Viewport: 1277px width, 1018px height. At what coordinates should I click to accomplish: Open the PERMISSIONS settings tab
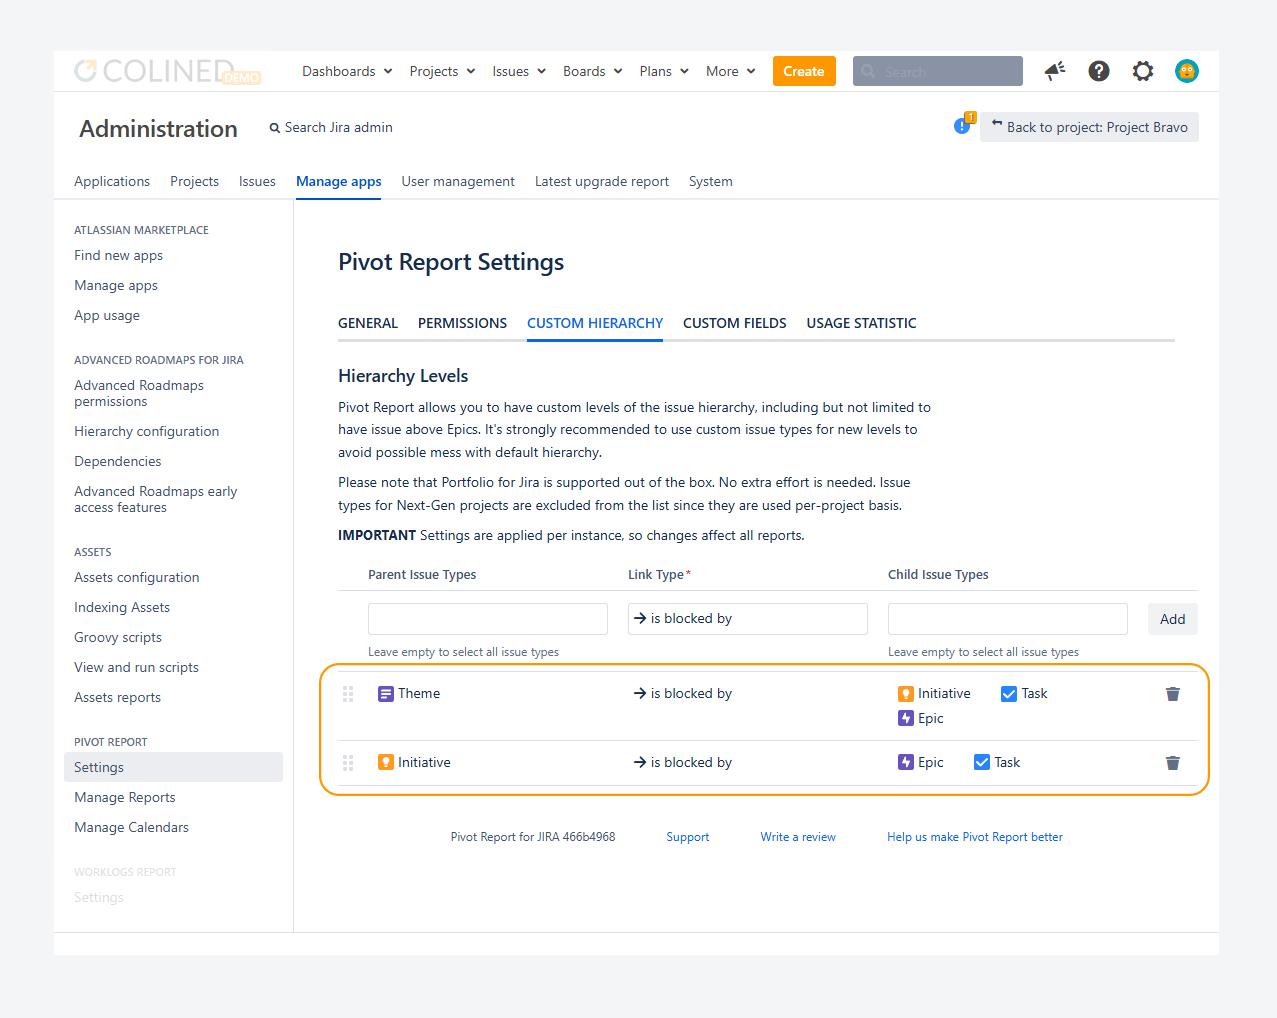pos(462,323)
